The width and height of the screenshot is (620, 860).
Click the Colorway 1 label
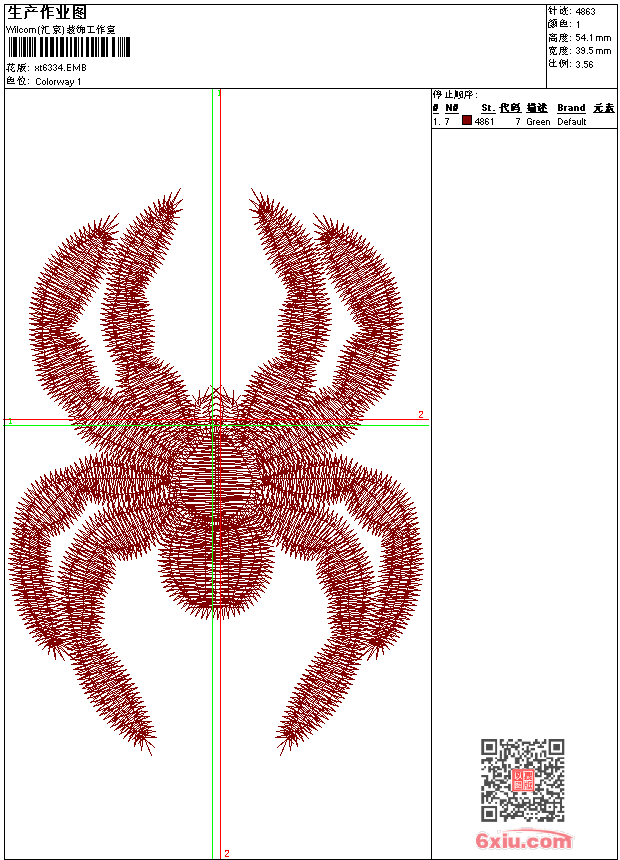pos(58,82)
